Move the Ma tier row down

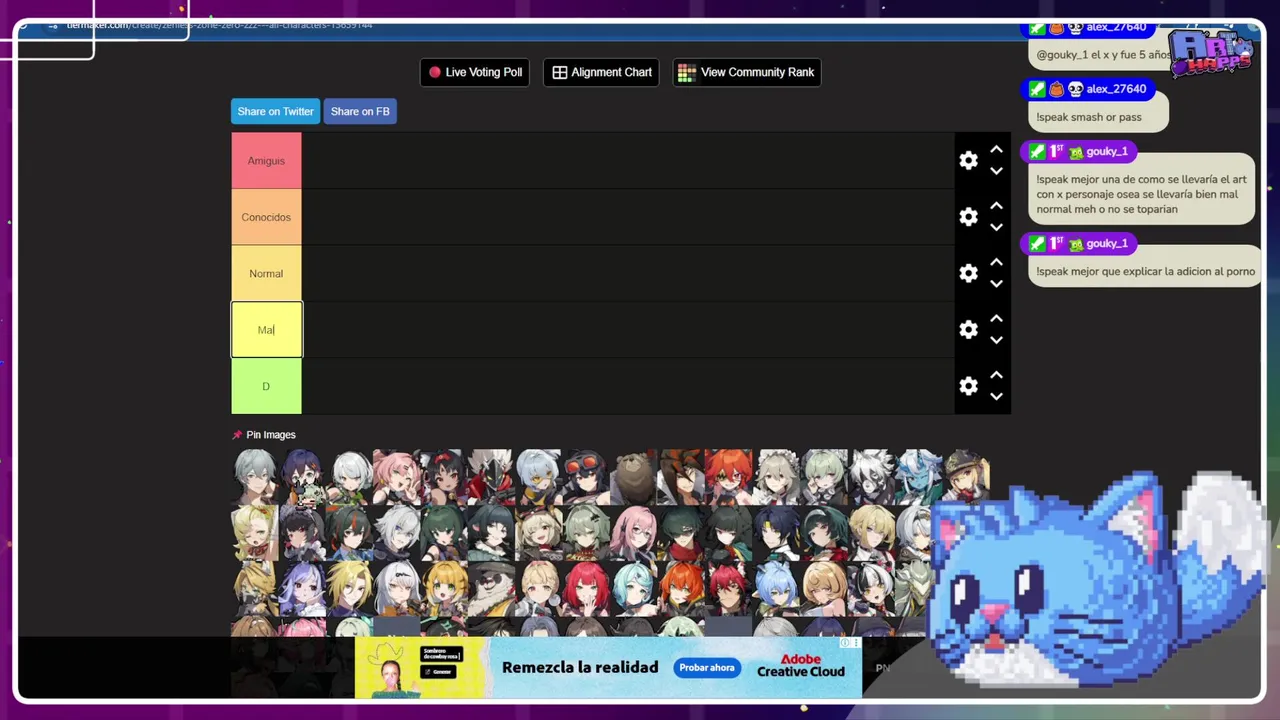(x=996, y=340)
